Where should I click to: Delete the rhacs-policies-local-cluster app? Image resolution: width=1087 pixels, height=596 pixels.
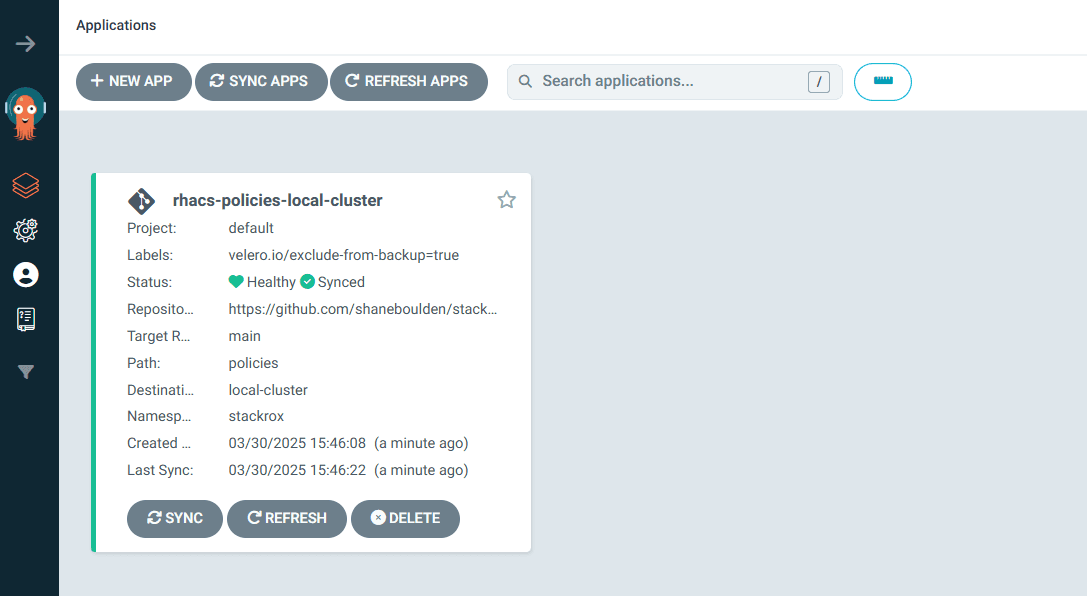pyautogui.click(x=405, y=519)
